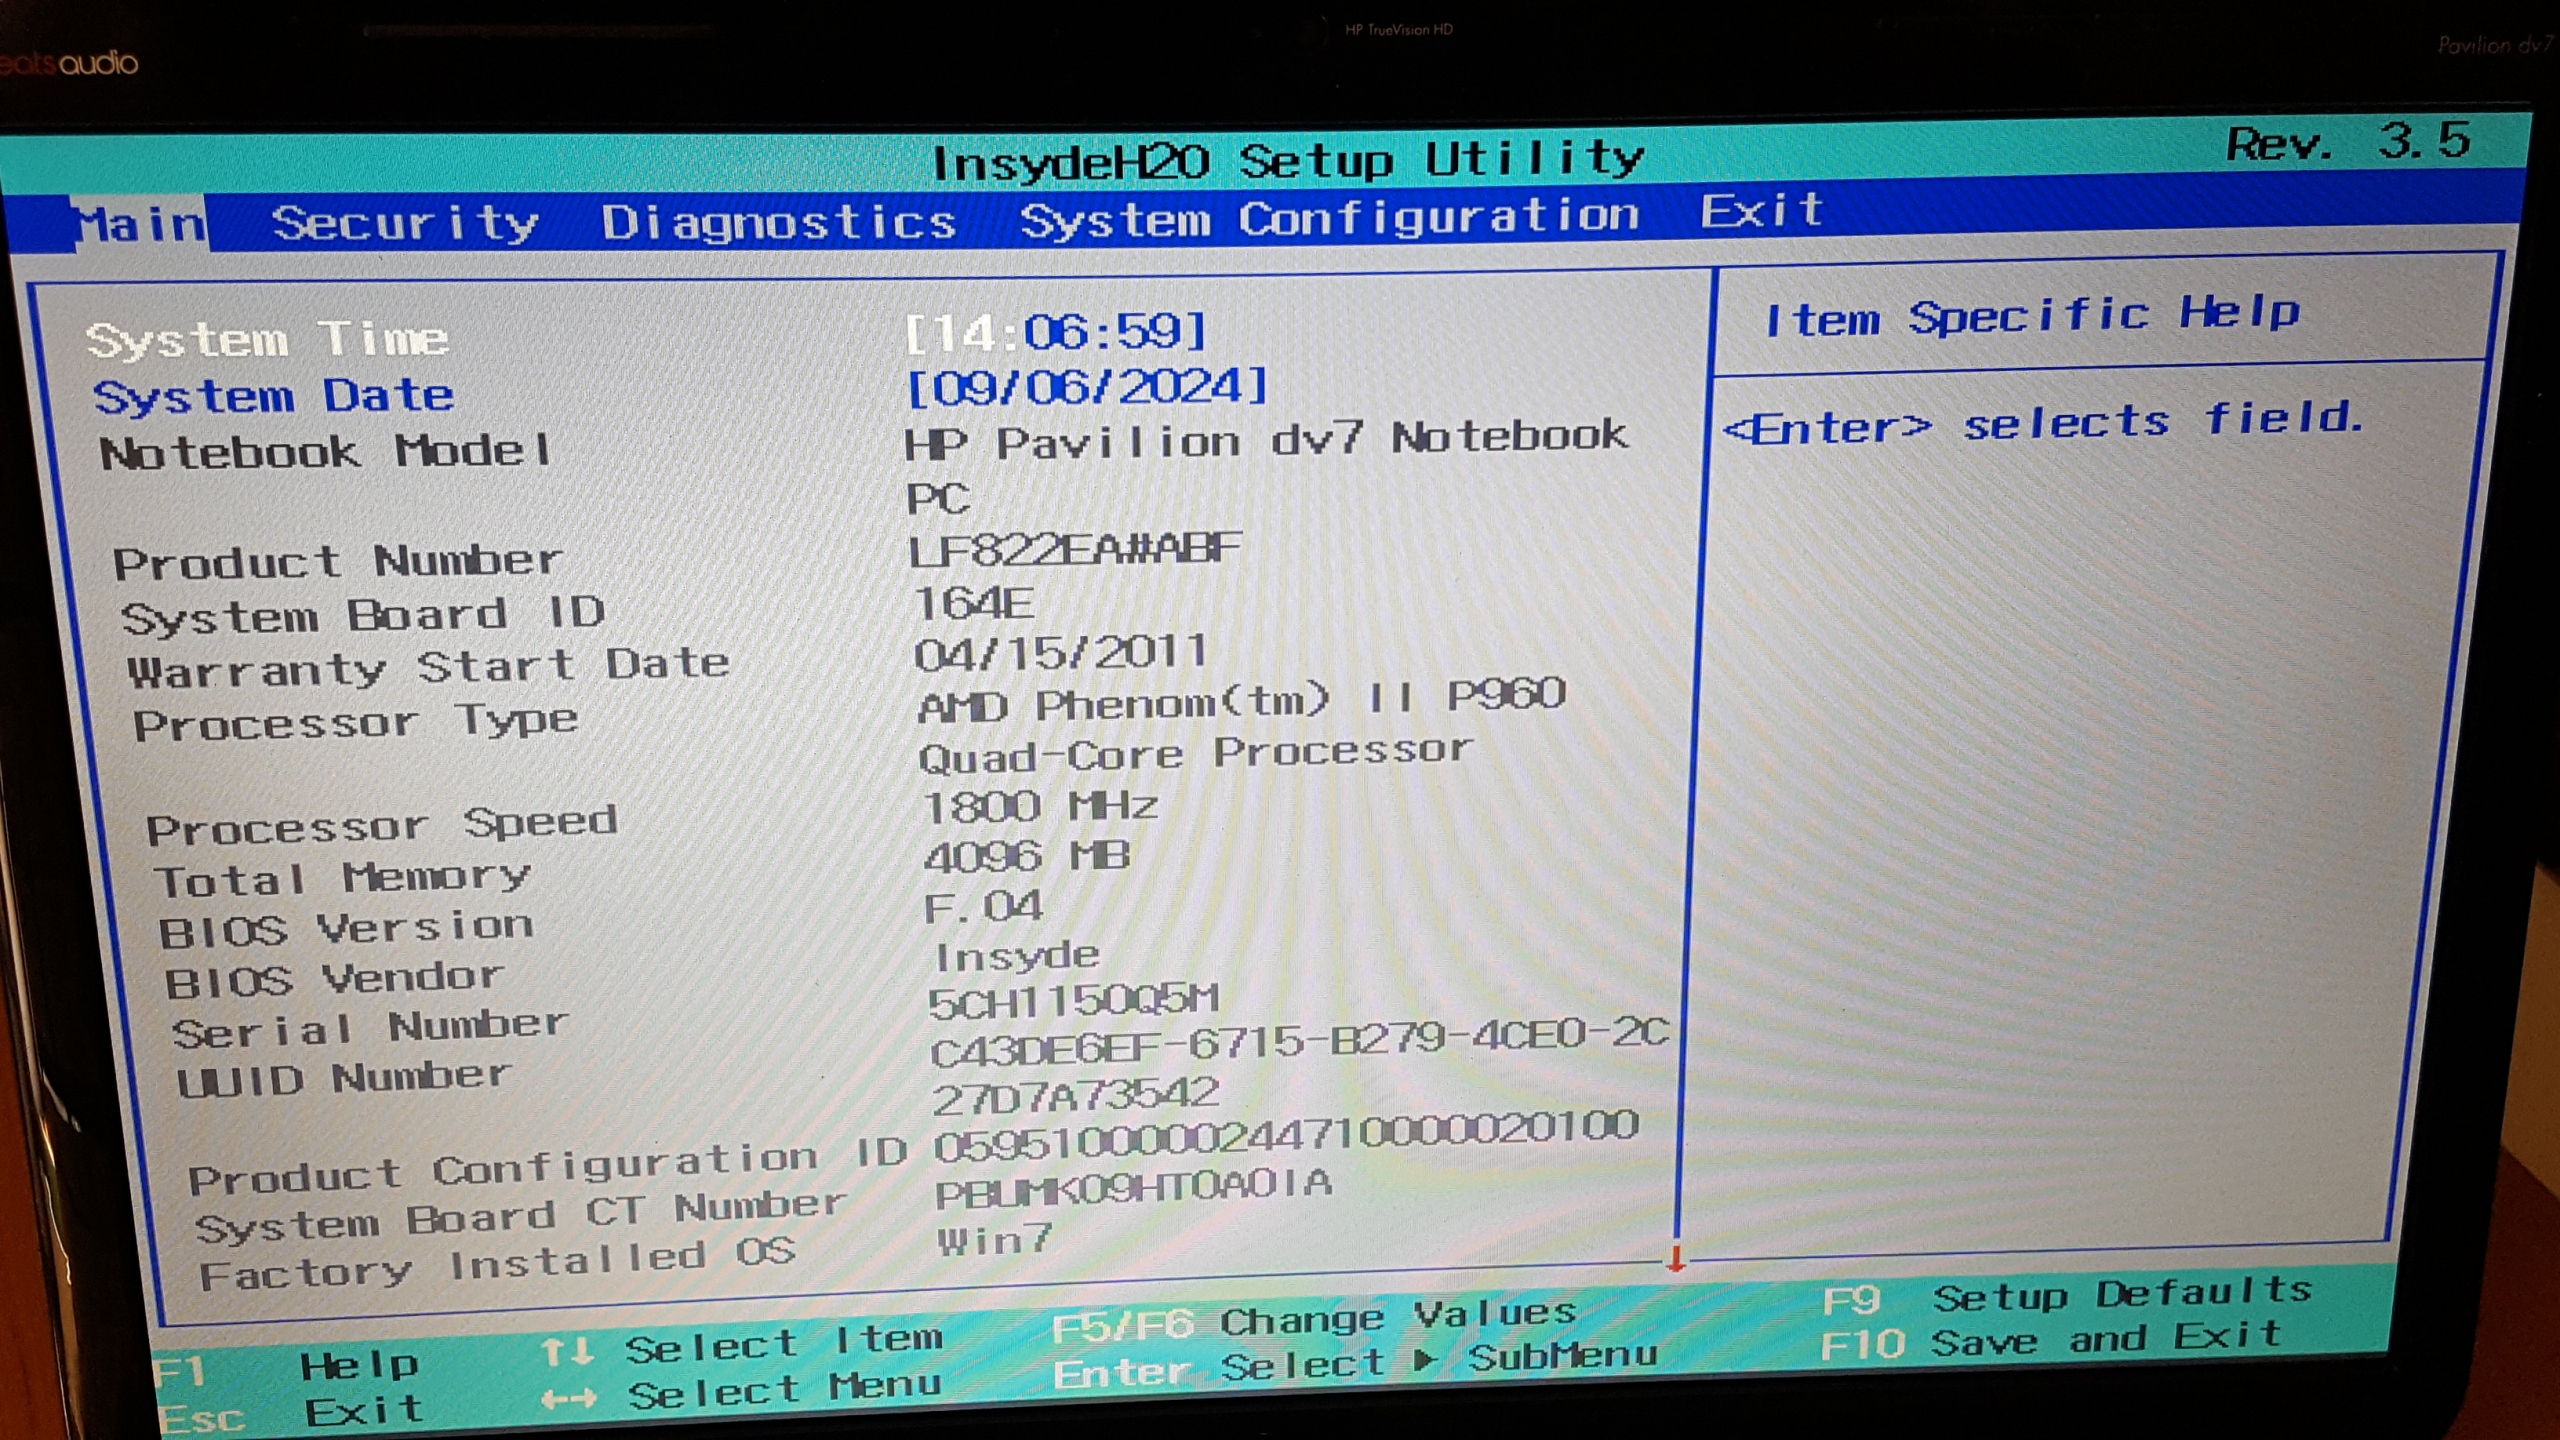Go to System Configuration tab
The width and height of the screenshot is (2560, 1440).
click(1329, 218)
